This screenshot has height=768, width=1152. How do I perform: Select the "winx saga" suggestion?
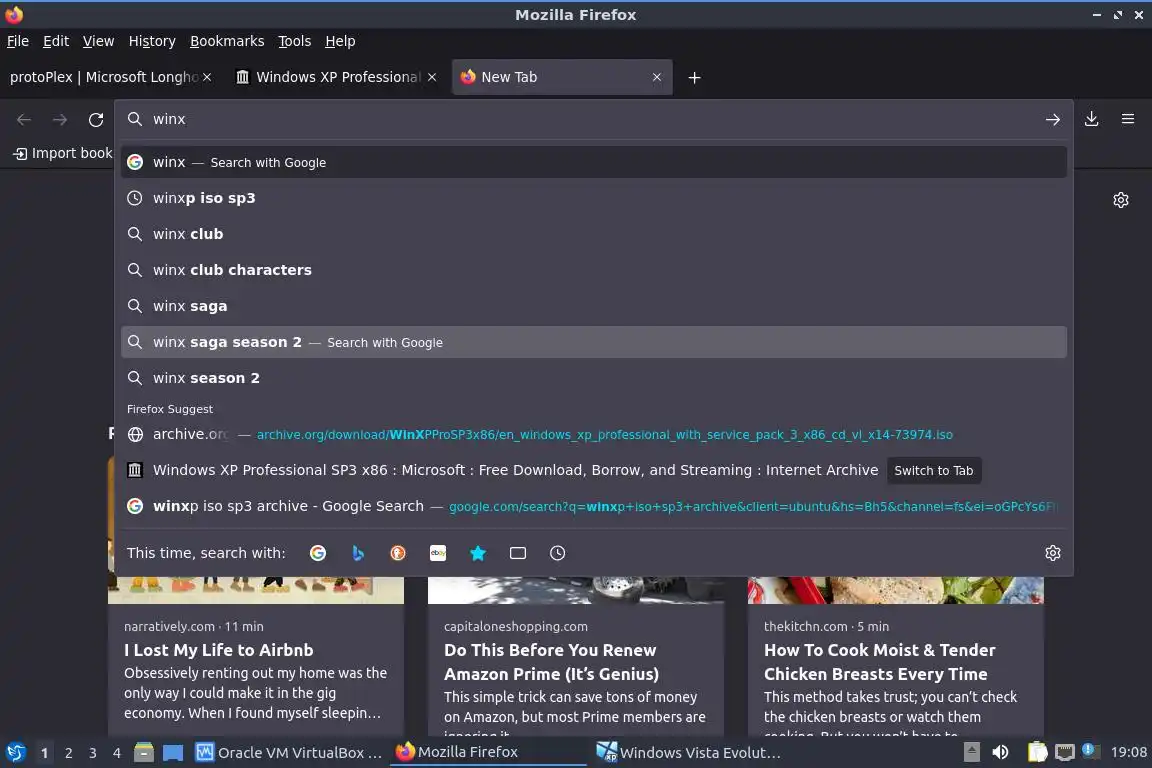coord(594,306)
